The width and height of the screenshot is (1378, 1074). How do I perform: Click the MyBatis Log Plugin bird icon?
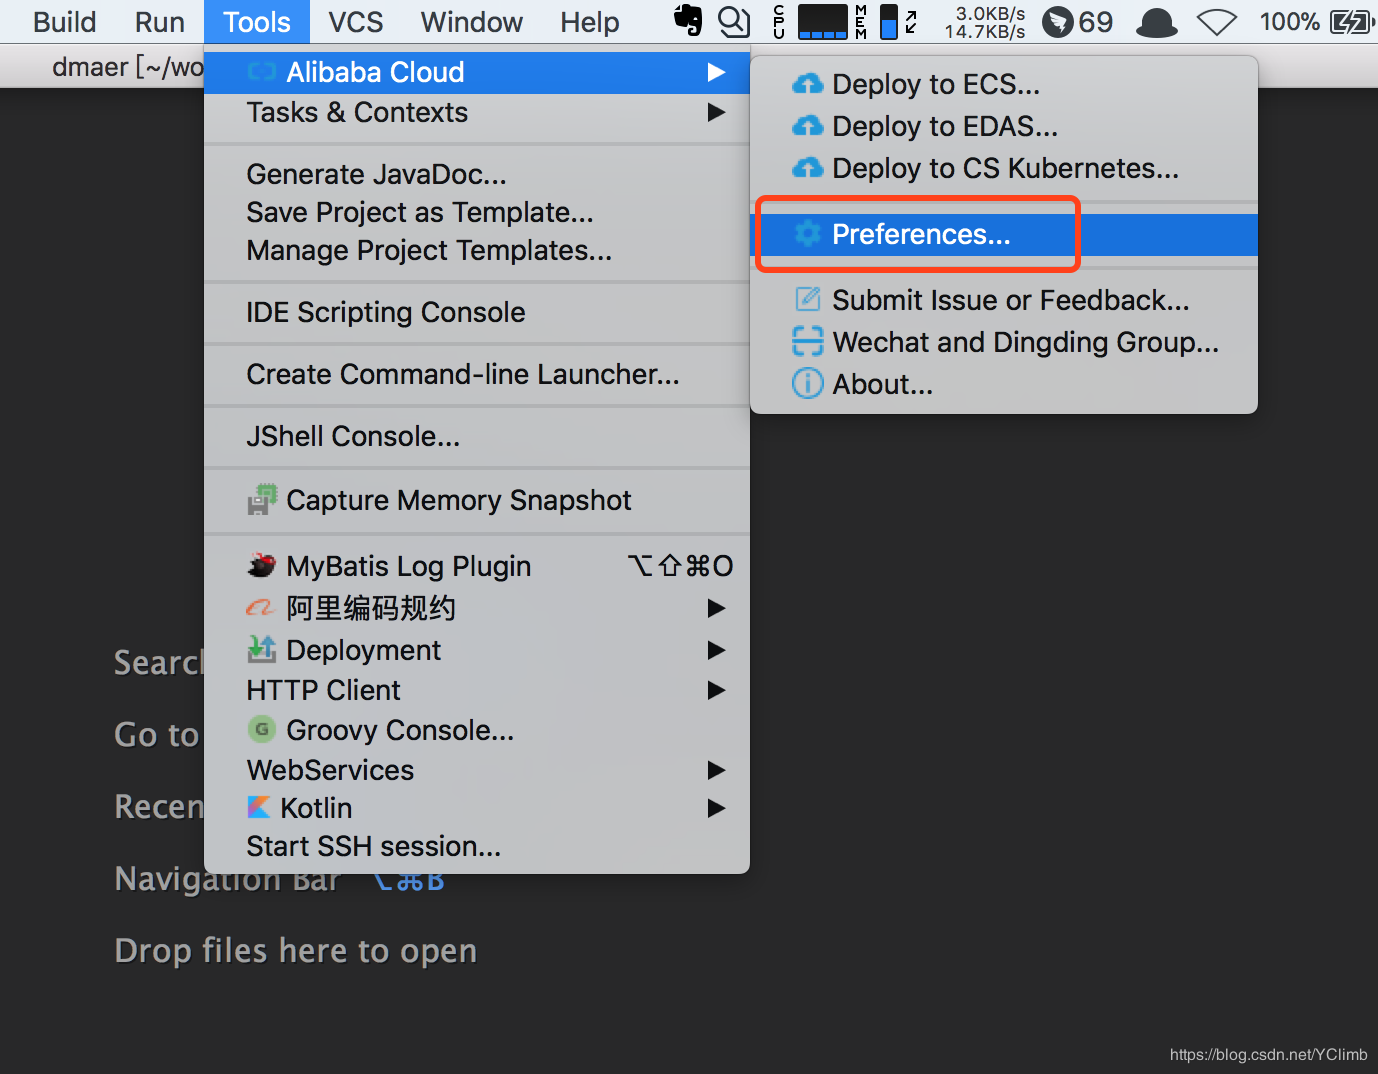click(x=262, y=566)
